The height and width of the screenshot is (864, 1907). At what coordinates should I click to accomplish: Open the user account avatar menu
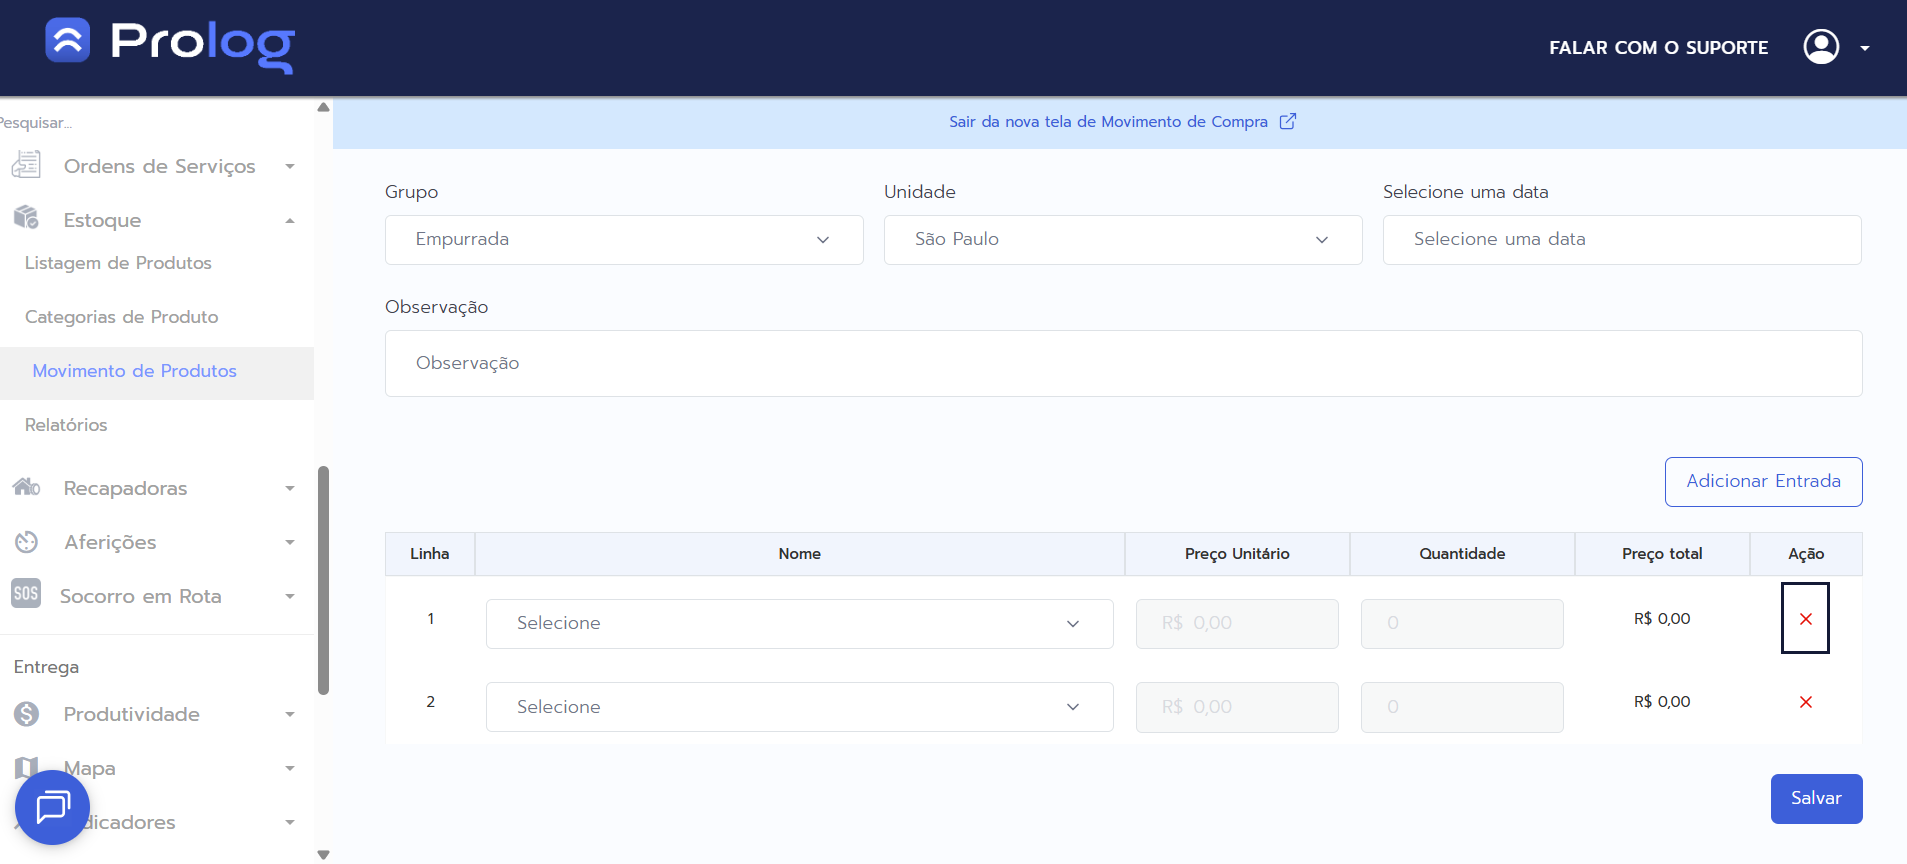point(1821,46)
